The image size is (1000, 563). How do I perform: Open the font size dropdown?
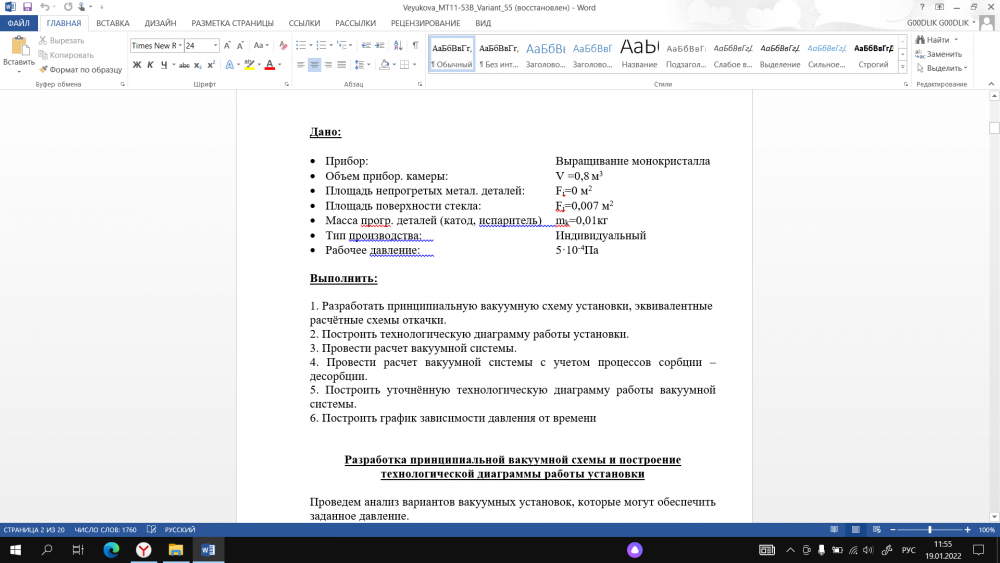point(216,45)
